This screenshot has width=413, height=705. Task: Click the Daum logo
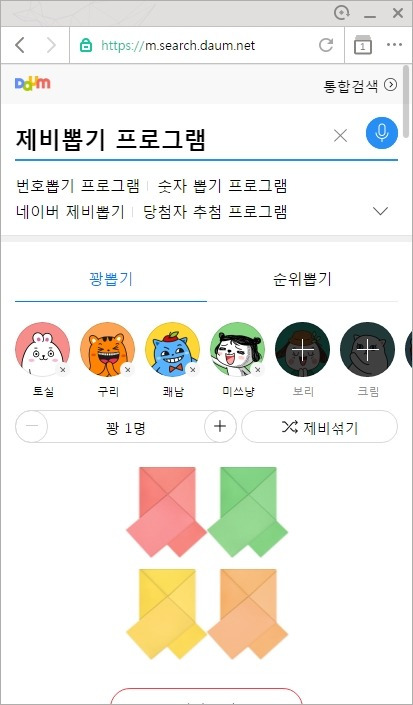pos(32,84)
